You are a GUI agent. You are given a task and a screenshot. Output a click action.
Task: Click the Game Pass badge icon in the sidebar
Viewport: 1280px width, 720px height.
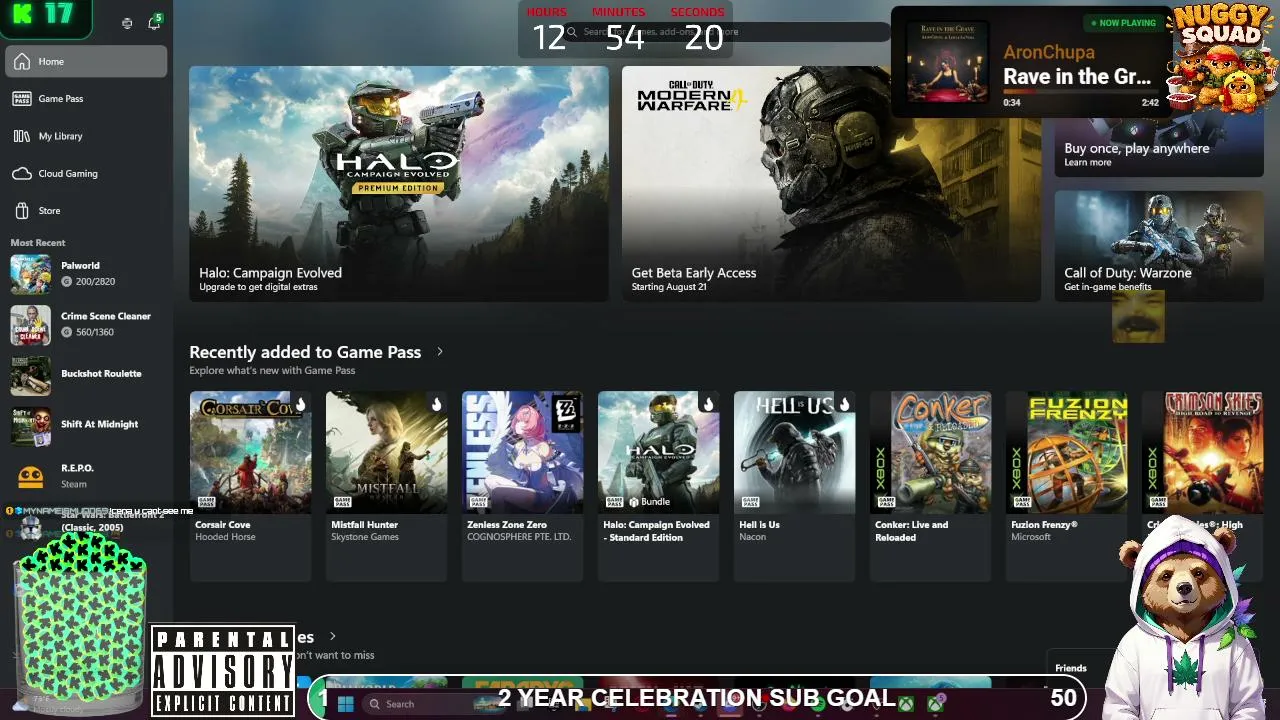point(22,99)
